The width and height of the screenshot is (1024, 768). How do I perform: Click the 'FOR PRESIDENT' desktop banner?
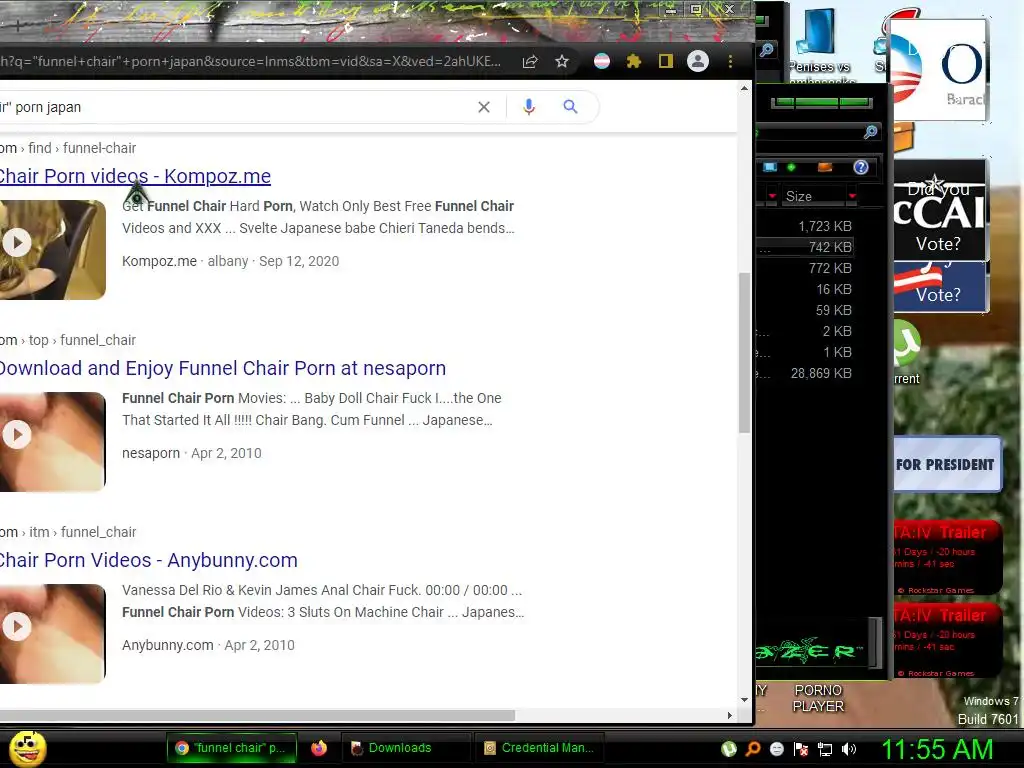(x=946, y=464)
